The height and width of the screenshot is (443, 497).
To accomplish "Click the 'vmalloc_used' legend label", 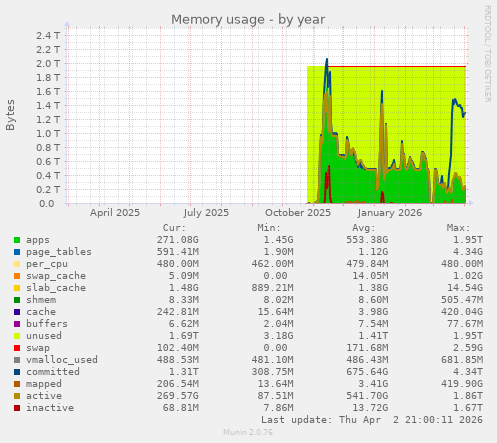I will coord(62,360).
